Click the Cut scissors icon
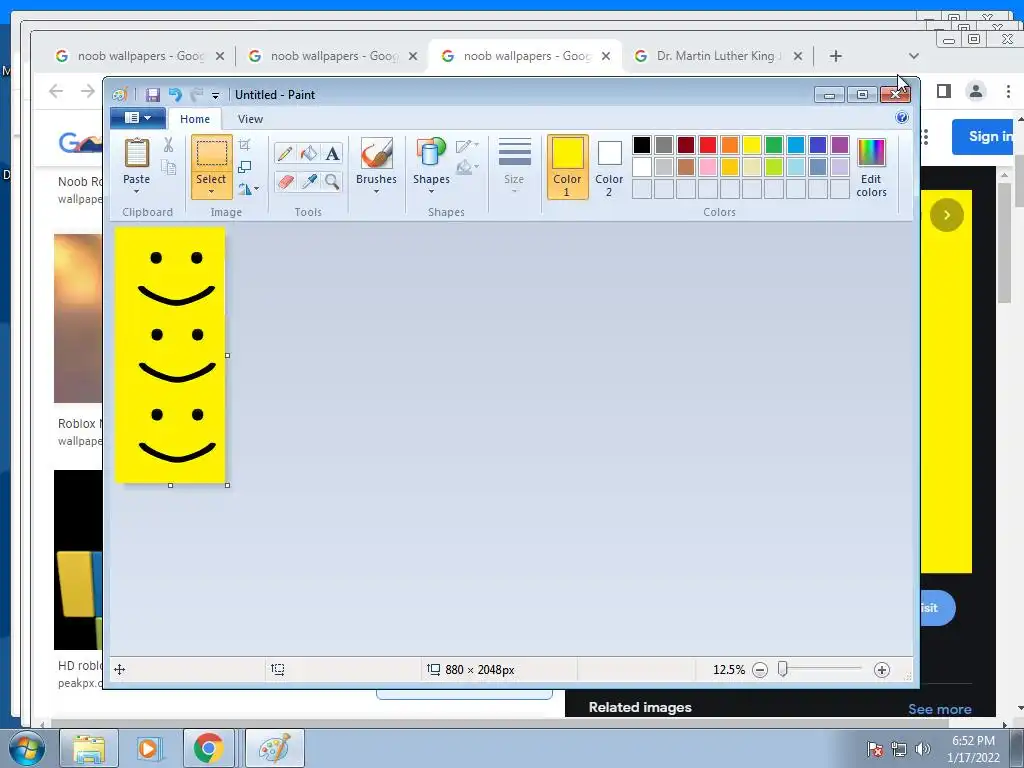The image size is (1024, 768). [168, 145]
